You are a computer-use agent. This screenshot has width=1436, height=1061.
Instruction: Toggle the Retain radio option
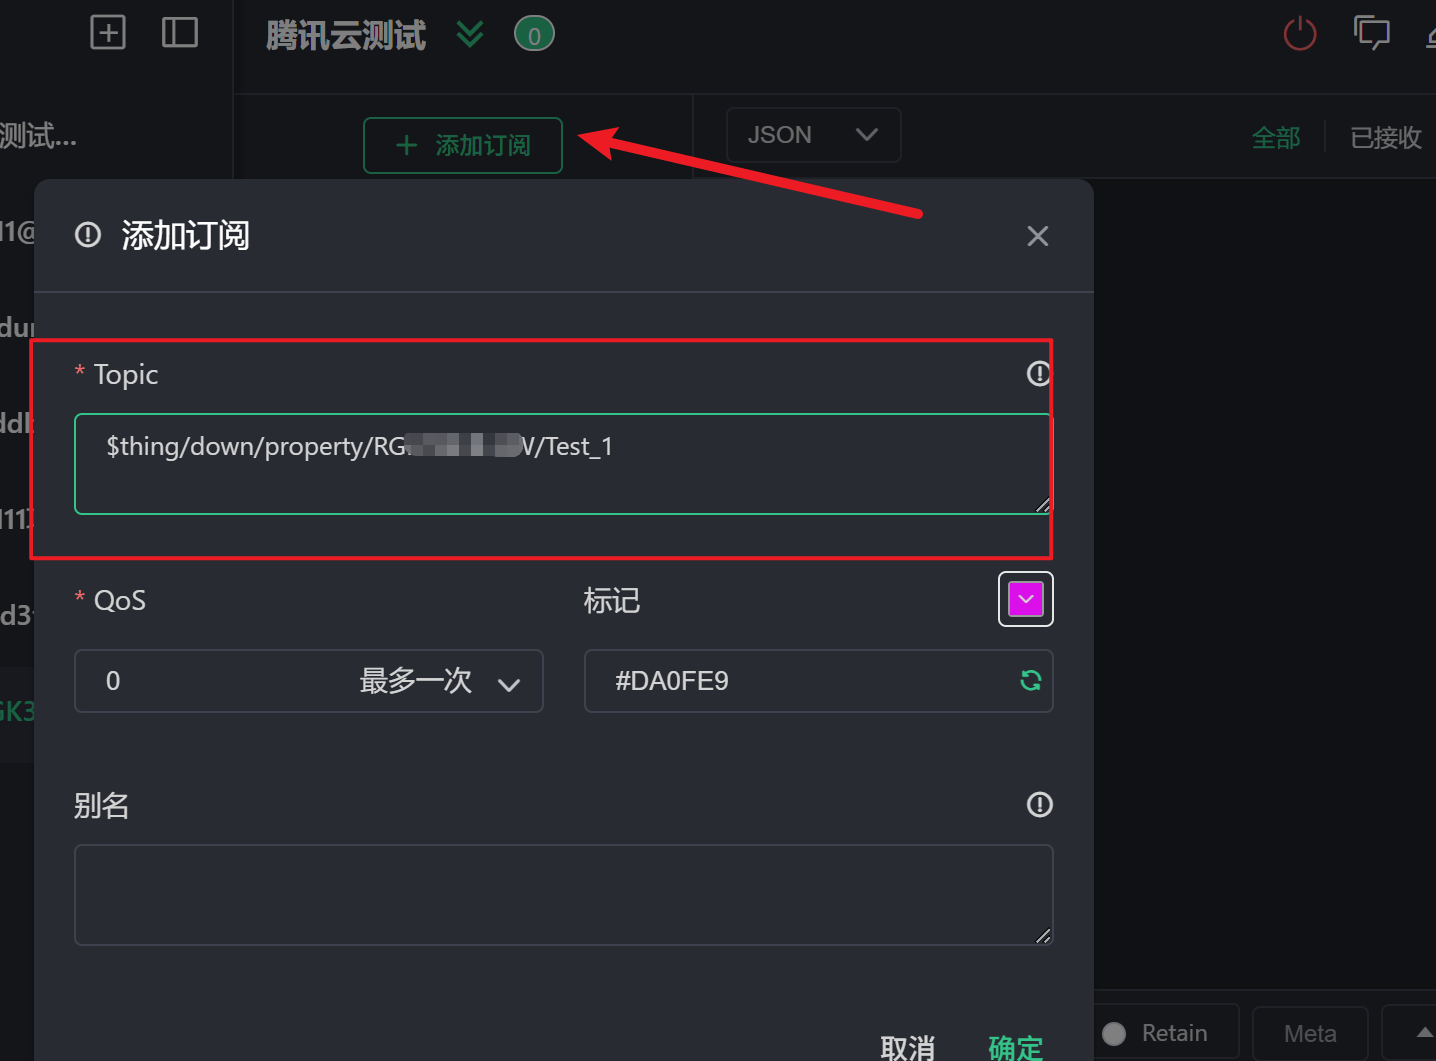(1114, 1033)
